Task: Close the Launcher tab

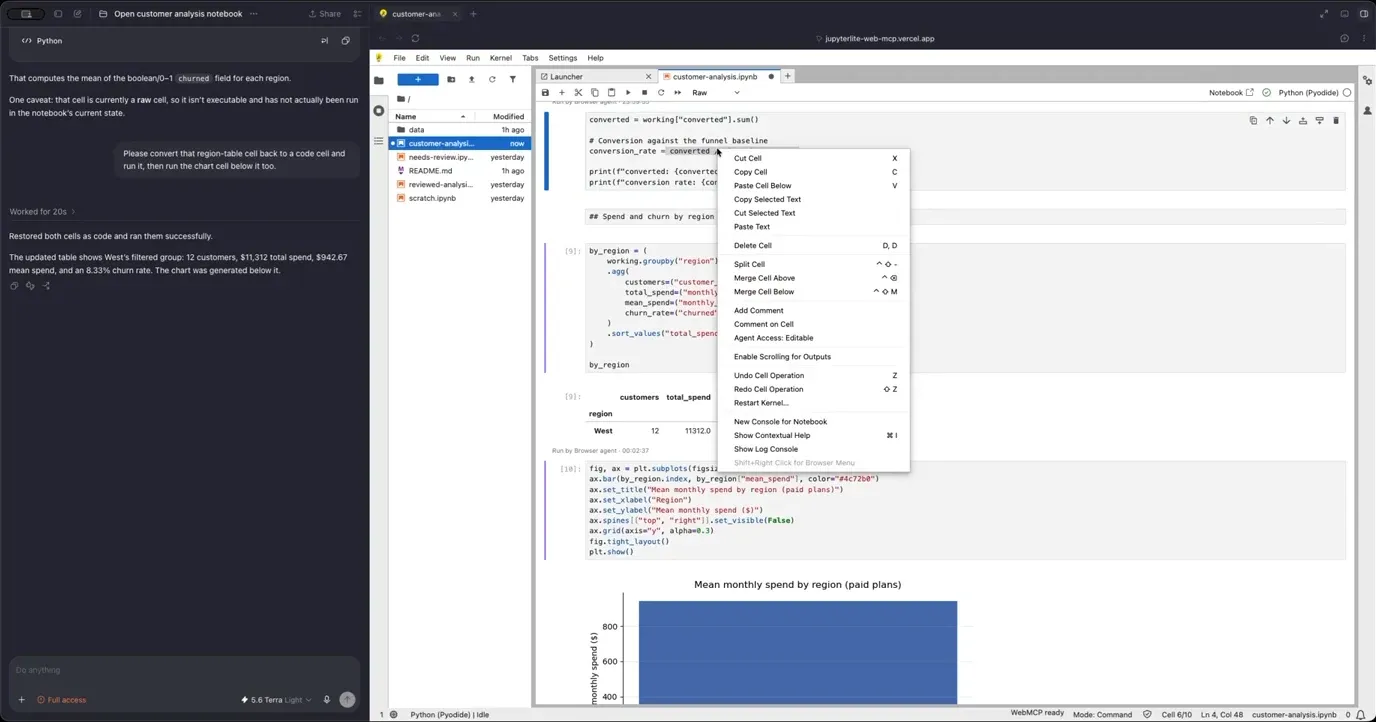Action: pos(648,77)
